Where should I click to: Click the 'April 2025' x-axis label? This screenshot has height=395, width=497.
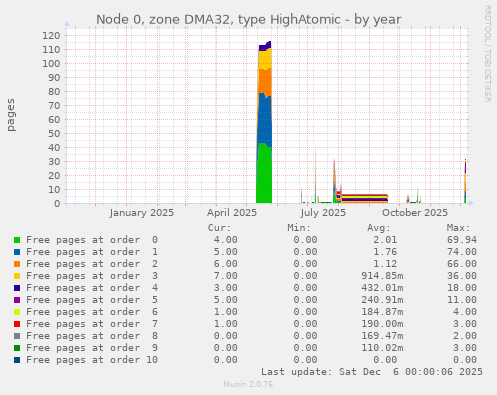(x=232, y=213)
